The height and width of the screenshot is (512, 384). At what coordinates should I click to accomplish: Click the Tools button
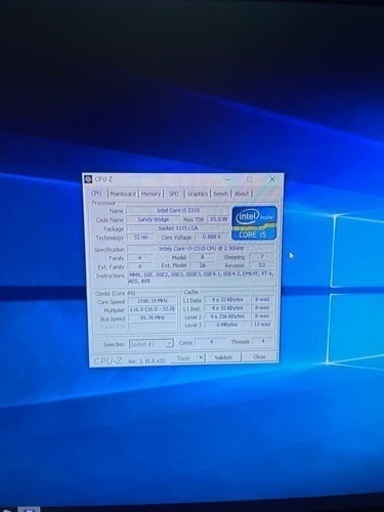[x=184, y=358]
